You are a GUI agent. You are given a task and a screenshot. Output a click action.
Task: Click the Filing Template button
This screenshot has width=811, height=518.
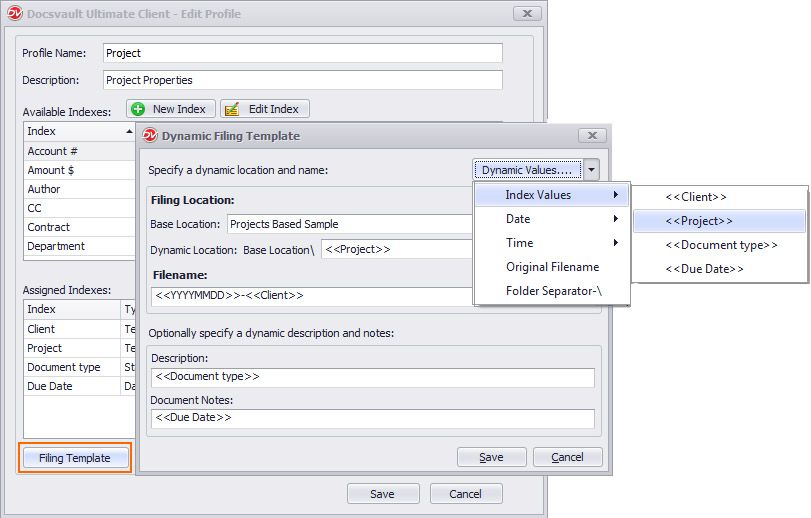[x=75, y=458]
